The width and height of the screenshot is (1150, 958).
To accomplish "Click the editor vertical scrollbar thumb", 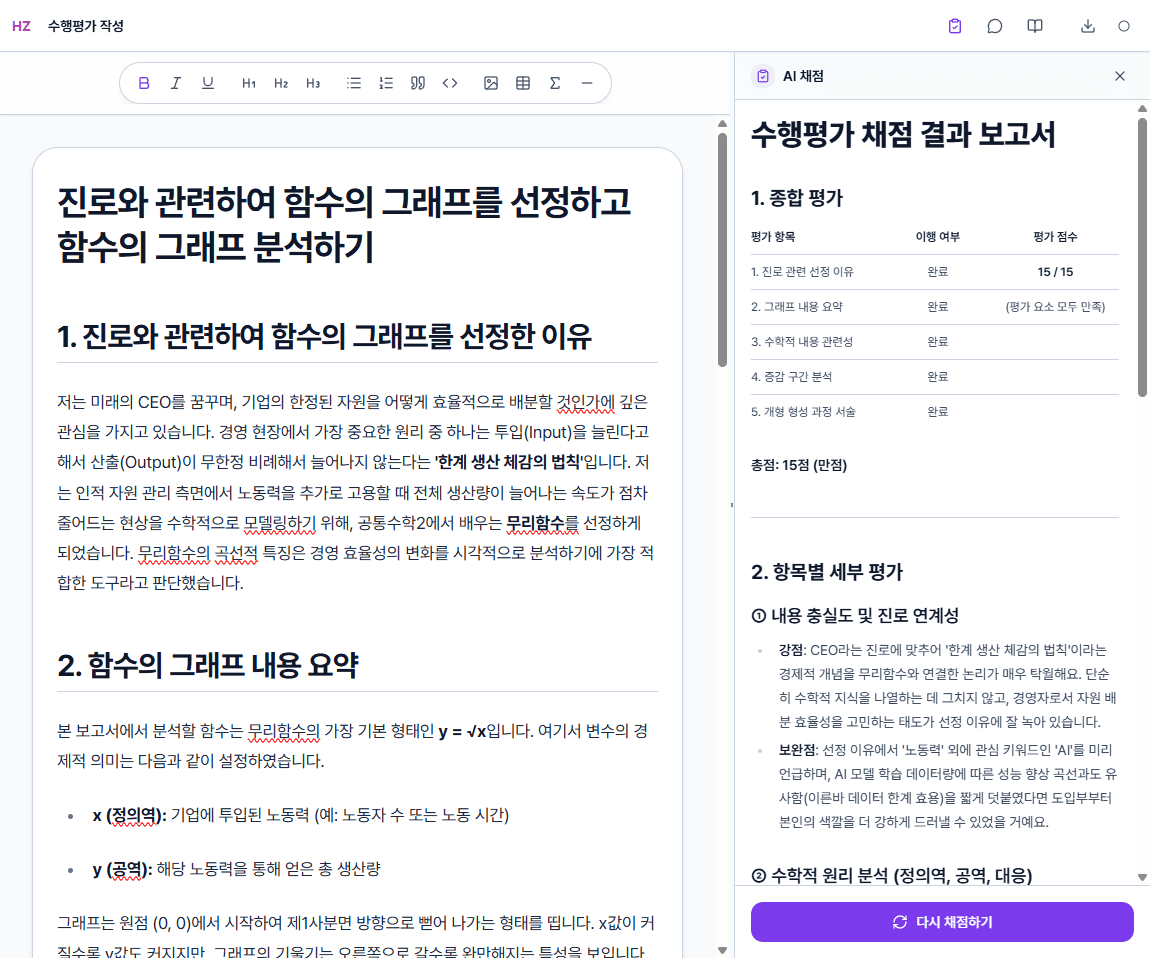I will click(x=722, y=249).
